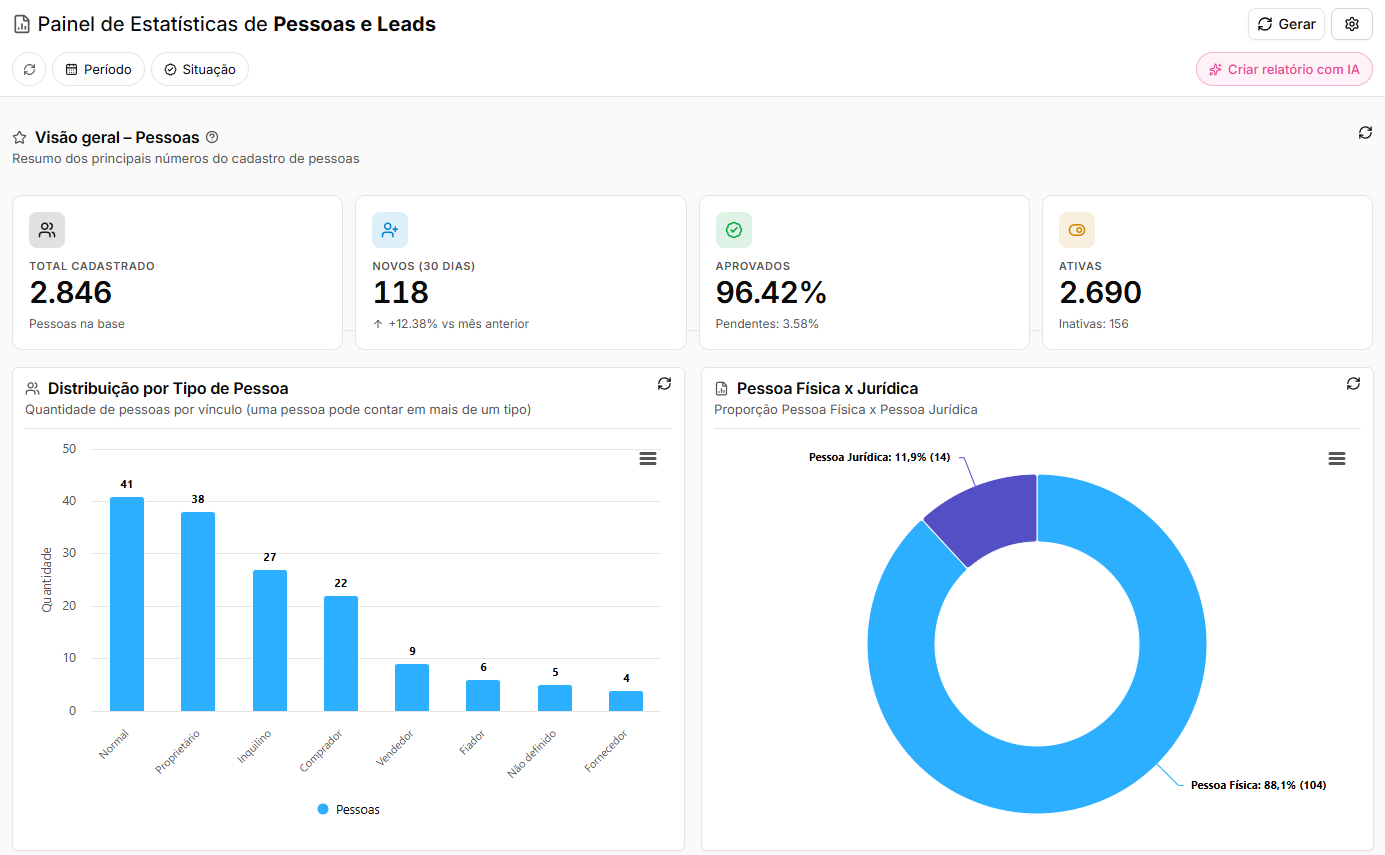Click the Total Cadastrado people icon
Image resolution: width=1385 pixels, height=855 pixels.
pos(47,230)
